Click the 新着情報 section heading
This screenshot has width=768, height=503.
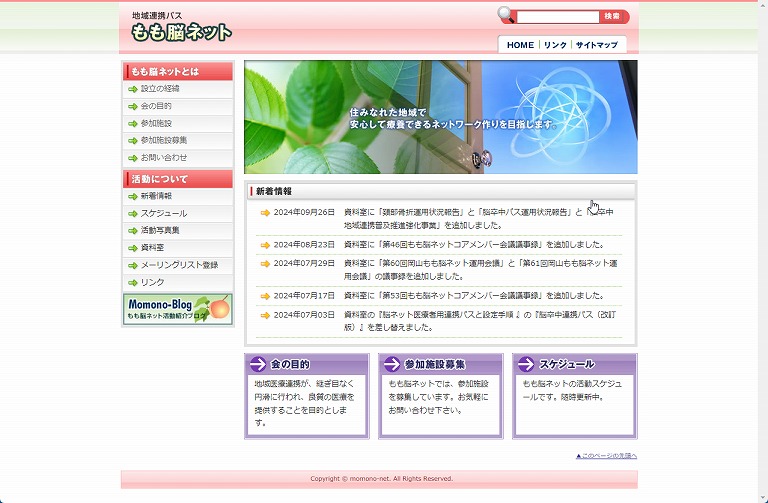[x=274, y=192]
